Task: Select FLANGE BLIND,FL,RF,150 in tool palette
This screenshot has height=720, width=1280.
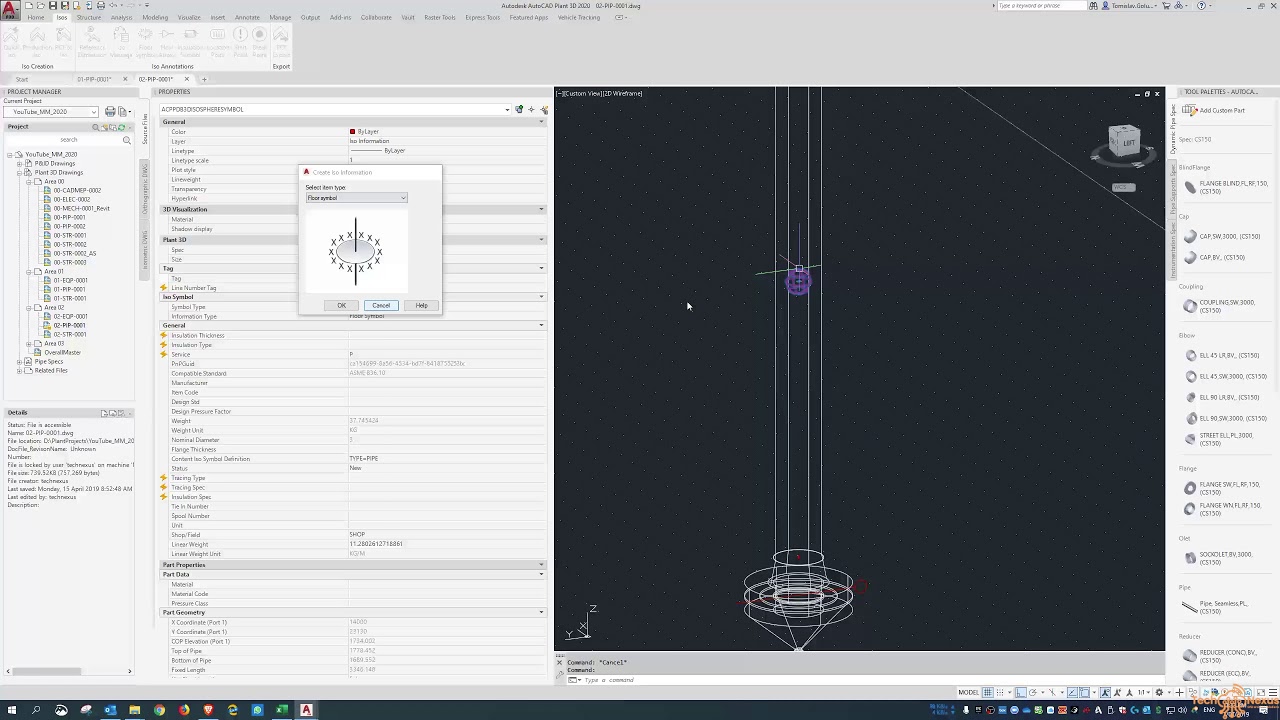Action: tap(1225, 186)
